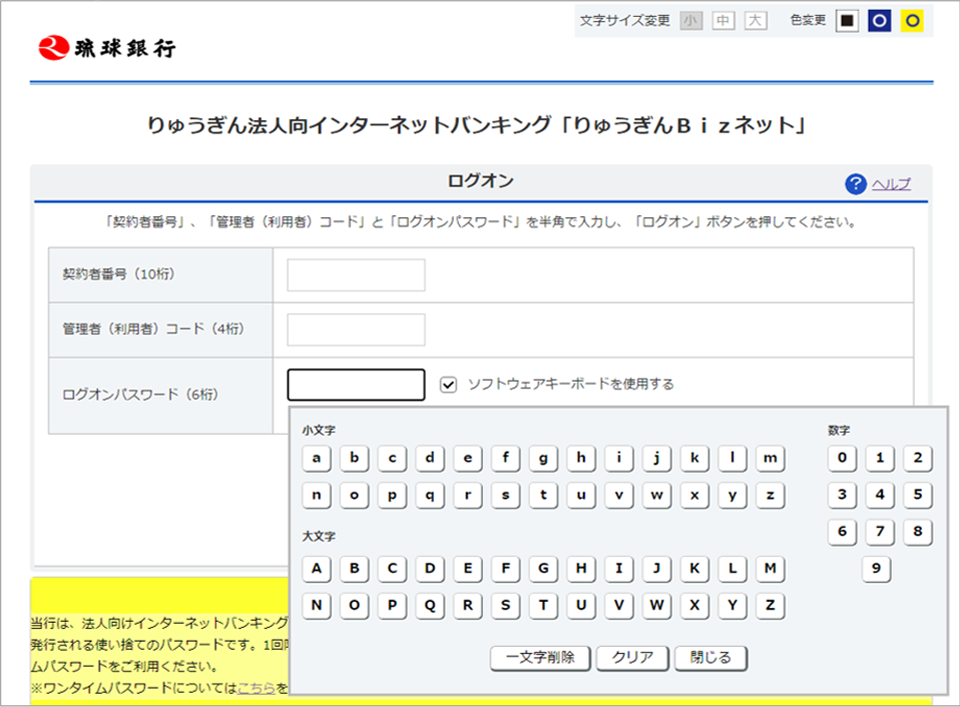Tap number key 6 on software keyboard
Screen dimensions: 960x707
point(842,532)
